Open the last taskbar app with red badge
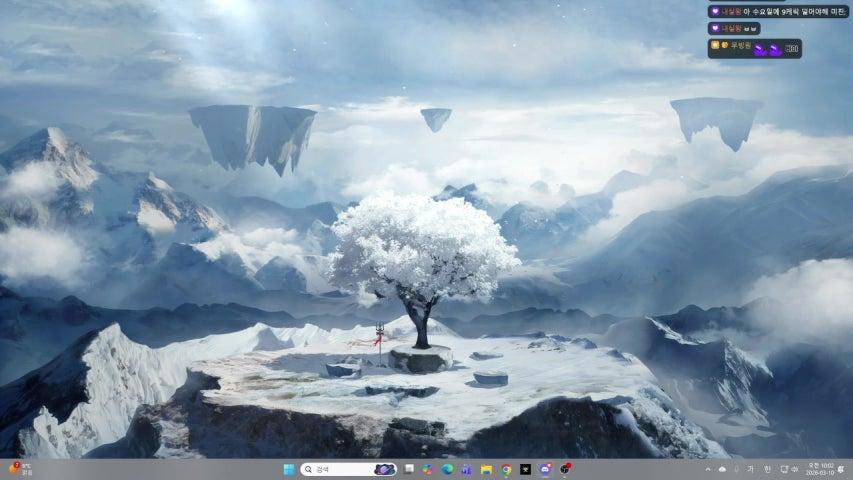Image resolution: width=853 pixels, height=480 pixels. point(565,469)
